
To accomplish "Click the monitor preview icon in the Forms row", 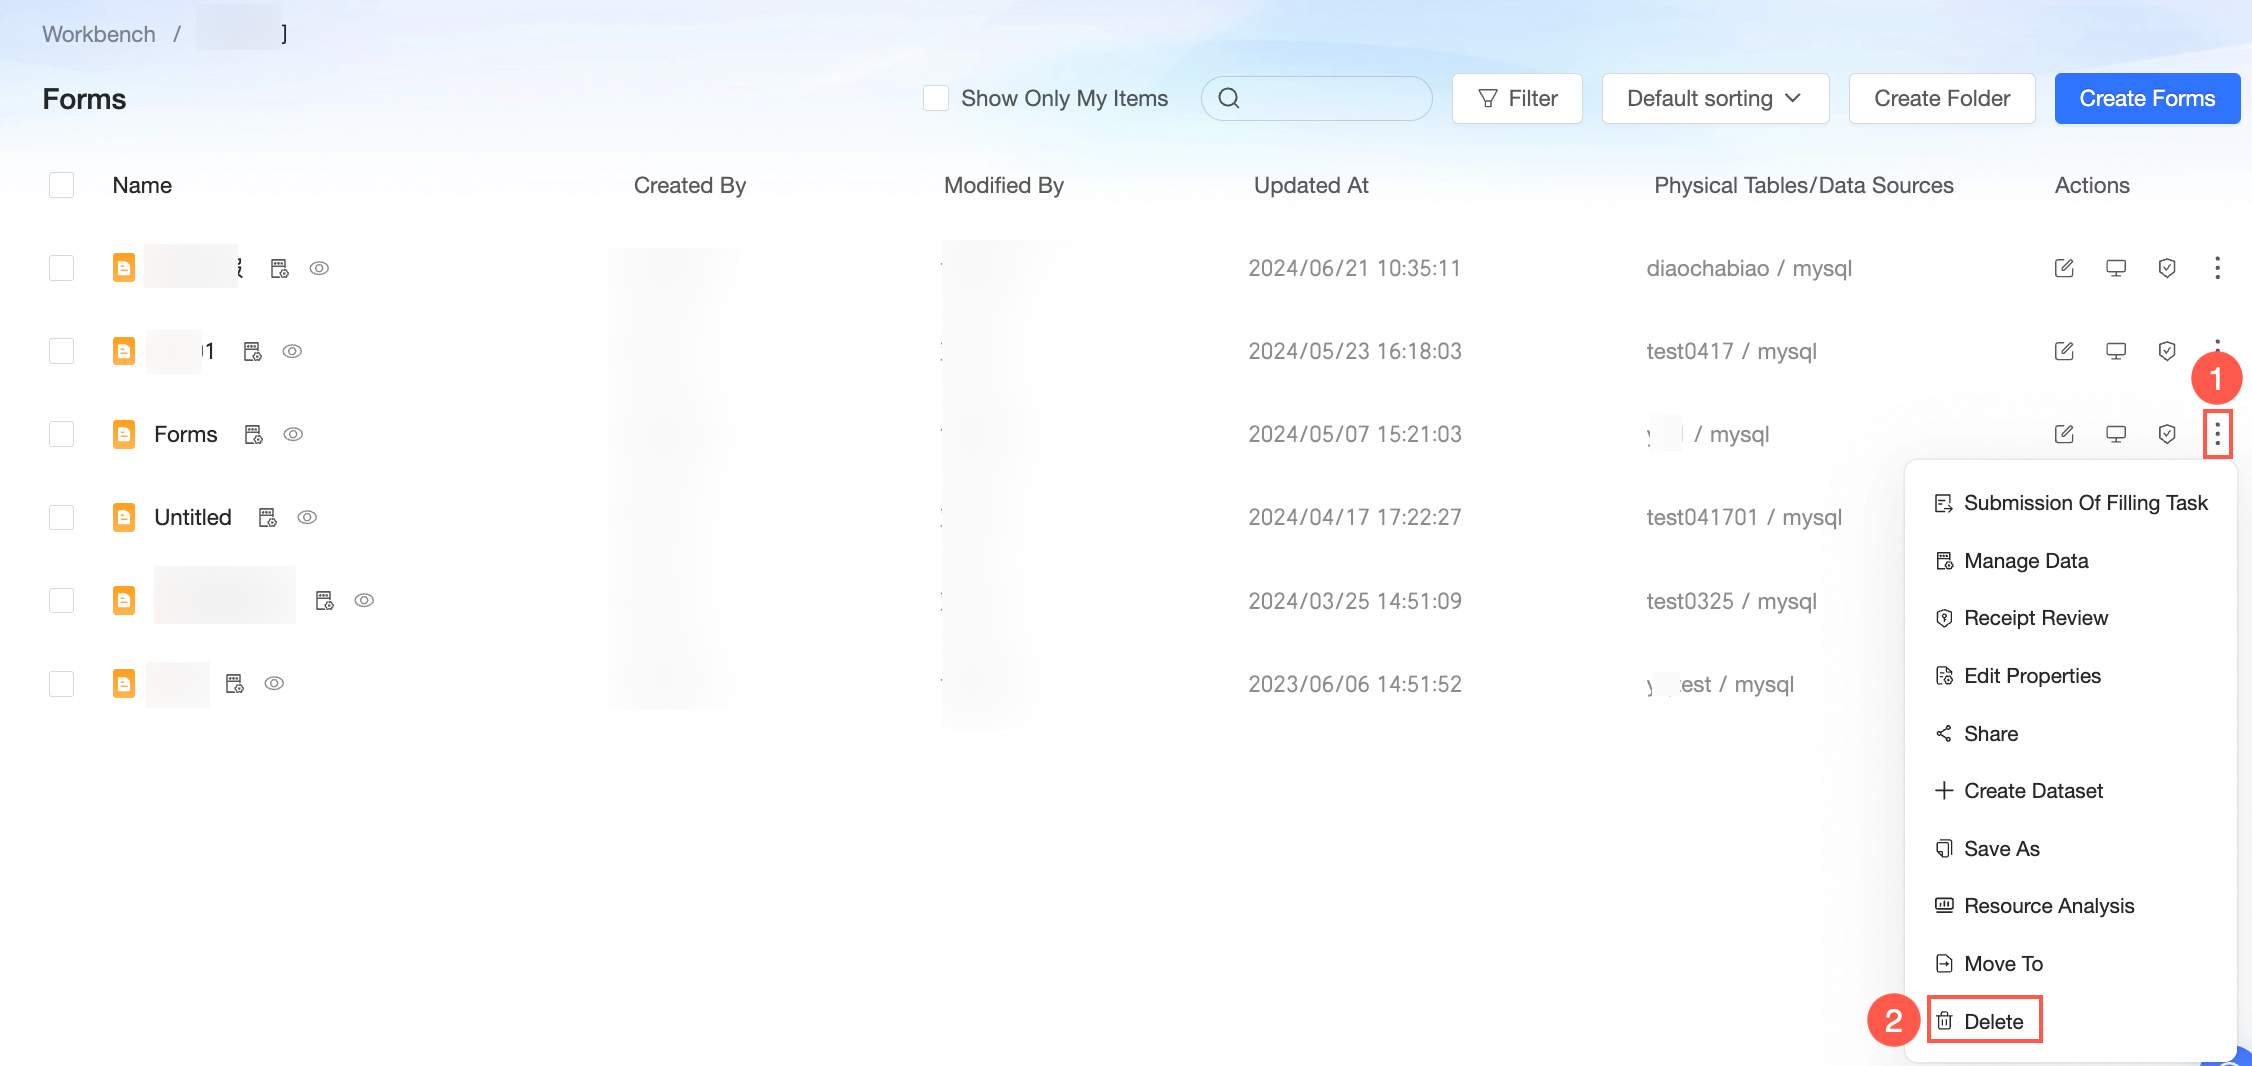I will click(x=2116, y=434).
